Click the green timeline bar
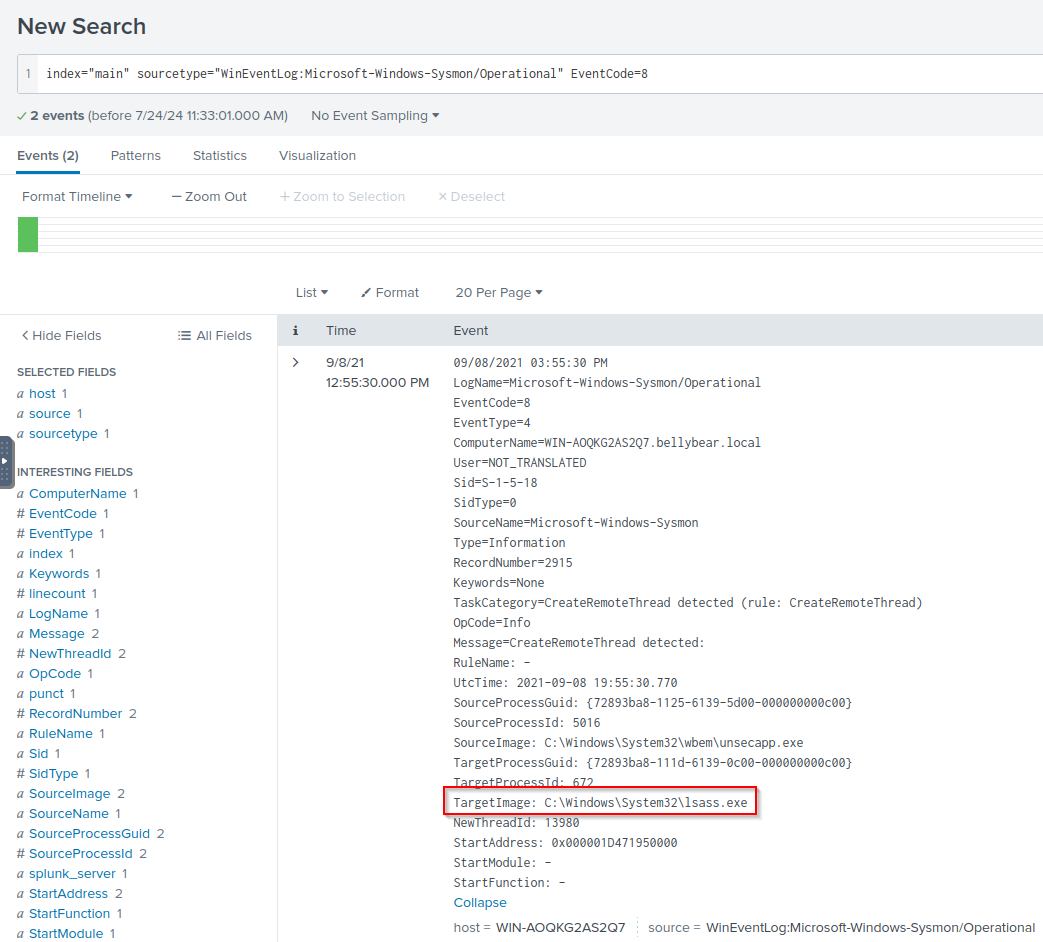Screen dimensions: 1043x942 coord(28,235)
